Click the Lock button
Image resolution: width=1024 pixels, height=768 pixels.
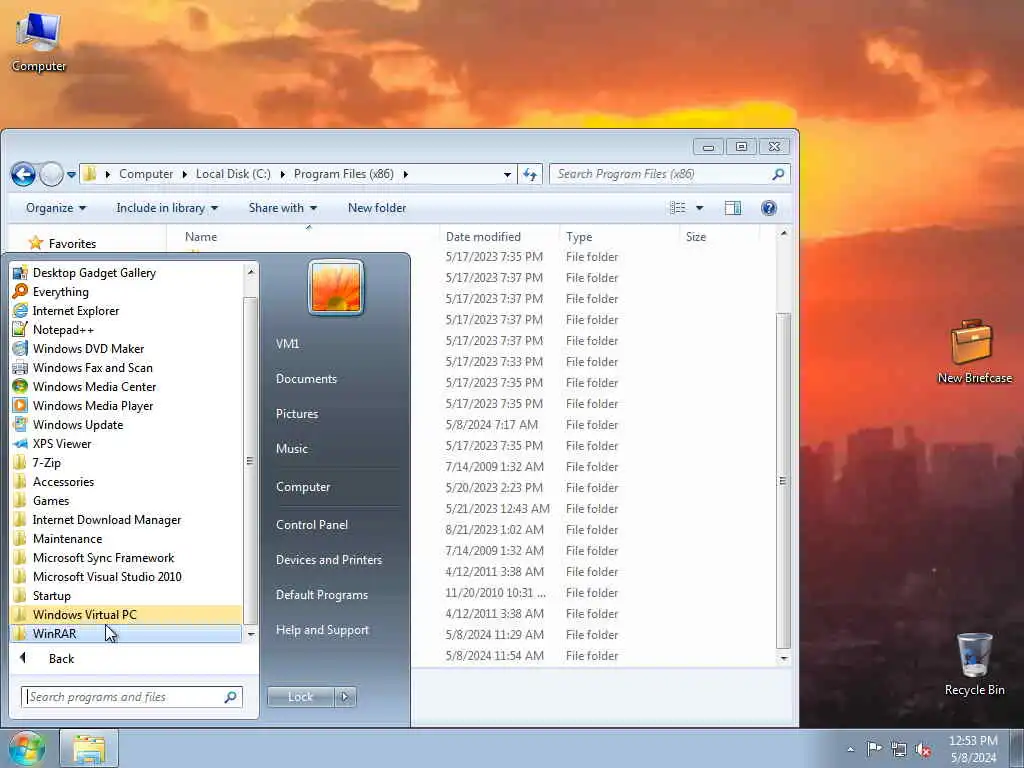[x=300, y=697]
